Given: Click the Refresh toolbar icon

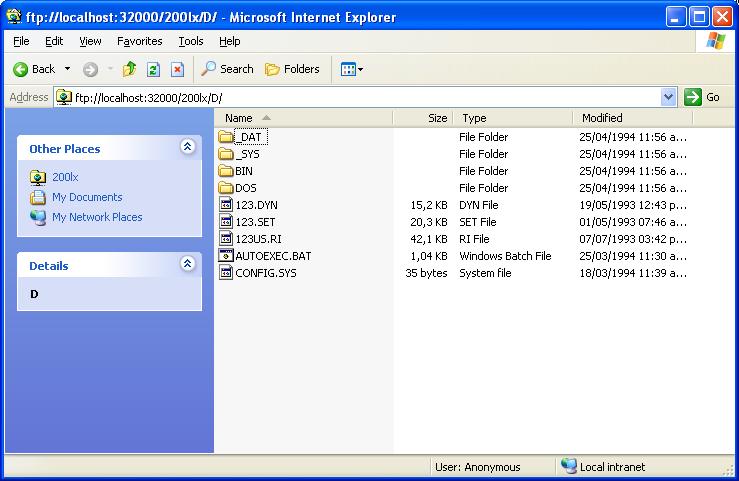Looking at the screenshot, I should coord(153,69).
